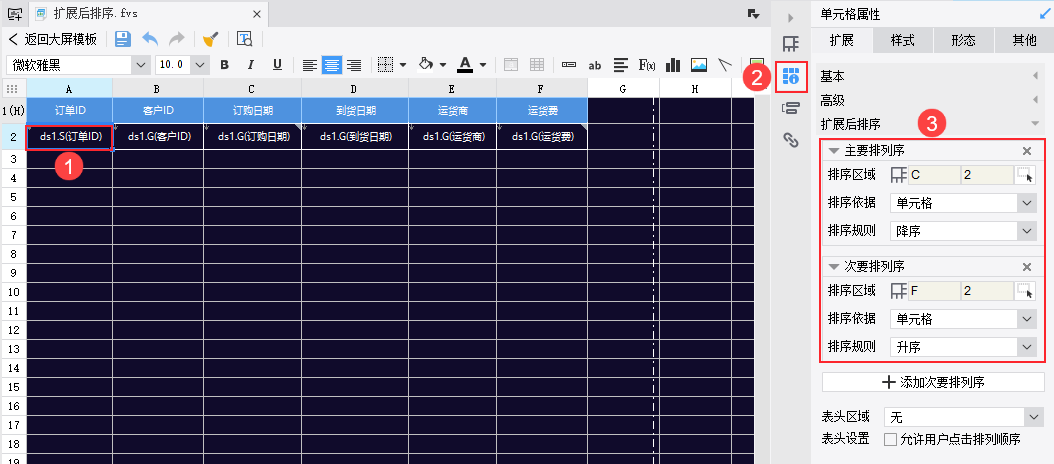This screenshot has height=464, width=1054.
Task: Click the format painter brush icon
Action: pyautogui.click(x=211, y=39)
